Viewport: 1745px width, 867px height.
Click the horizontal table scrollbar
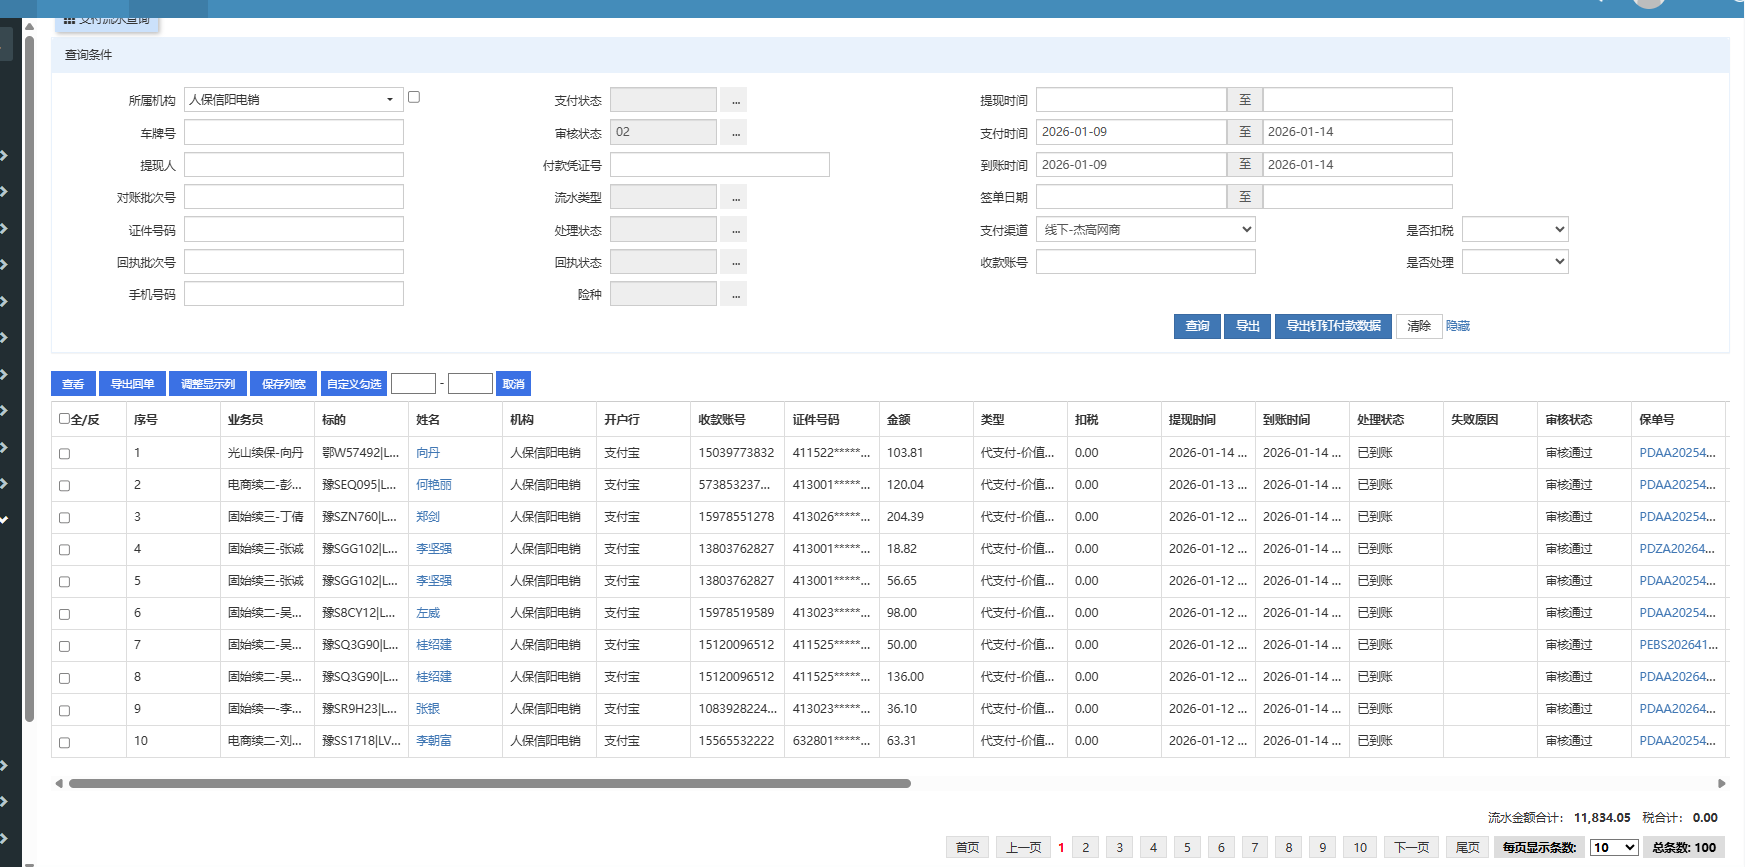tap(490, 783)
